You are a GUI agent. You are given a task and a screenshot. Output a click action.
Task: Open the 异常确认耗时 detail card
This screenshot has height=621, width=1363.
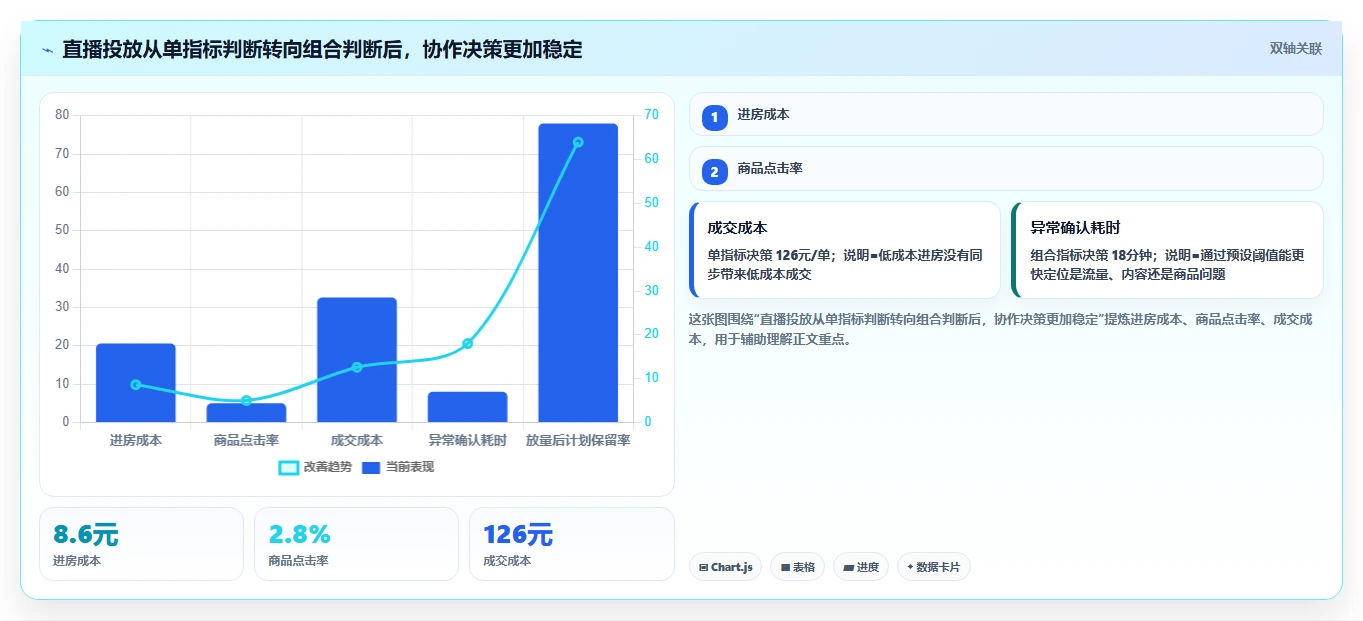click(1167, 250)
